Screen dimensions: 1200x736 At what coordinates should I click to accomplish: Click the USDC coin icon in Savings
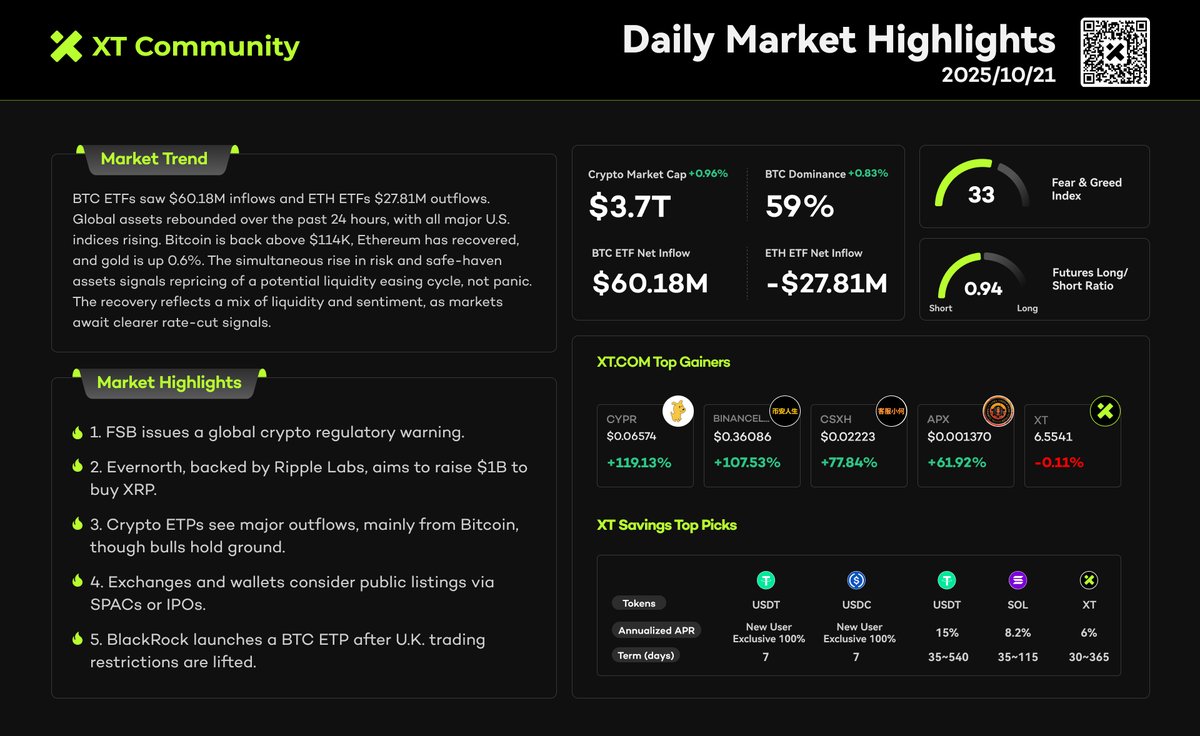click(857, 580)
